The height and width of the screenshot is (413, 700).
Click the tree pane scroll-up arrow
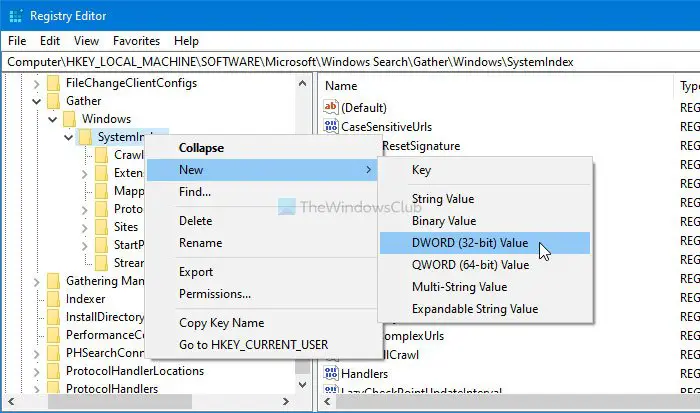[303, 83]
